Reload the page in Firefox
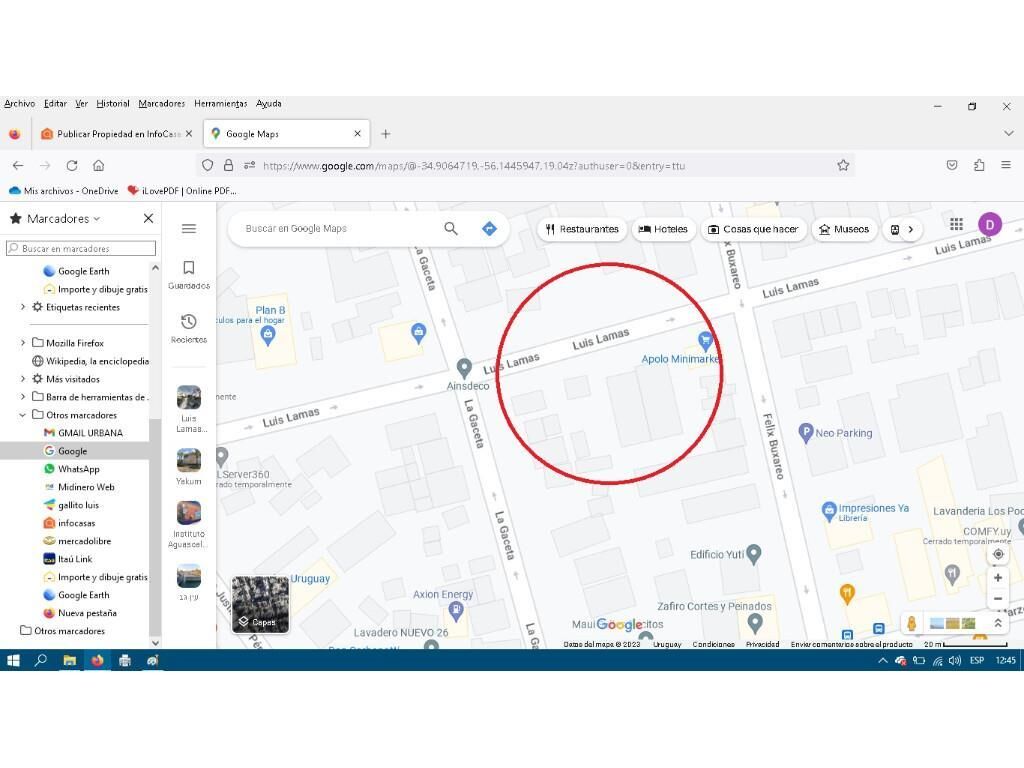 72,165
